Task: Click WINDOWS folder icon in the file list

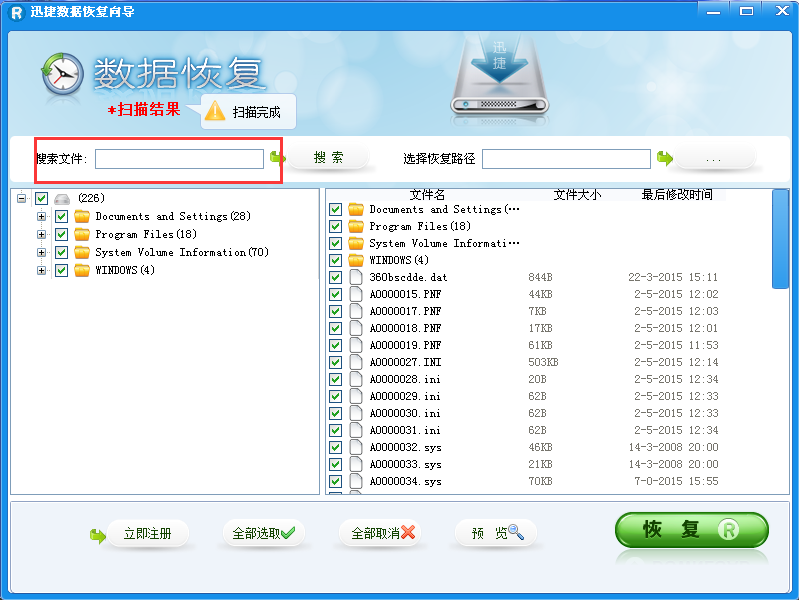Action: tap(356, 260)
